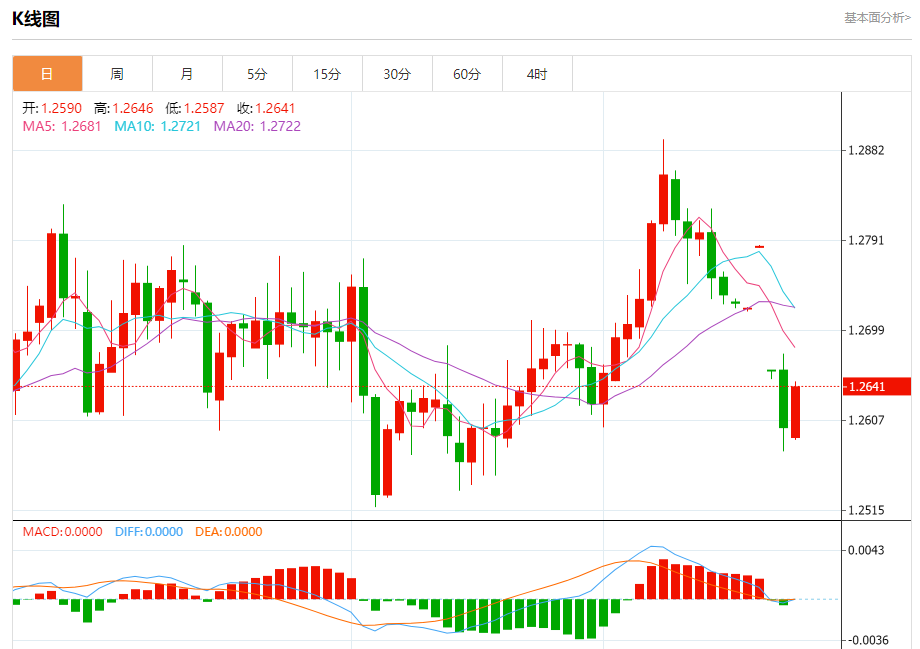Click the last red candlestick on the chart
Viewport: 920px width, 649px height.
click(x=796, y=412)
